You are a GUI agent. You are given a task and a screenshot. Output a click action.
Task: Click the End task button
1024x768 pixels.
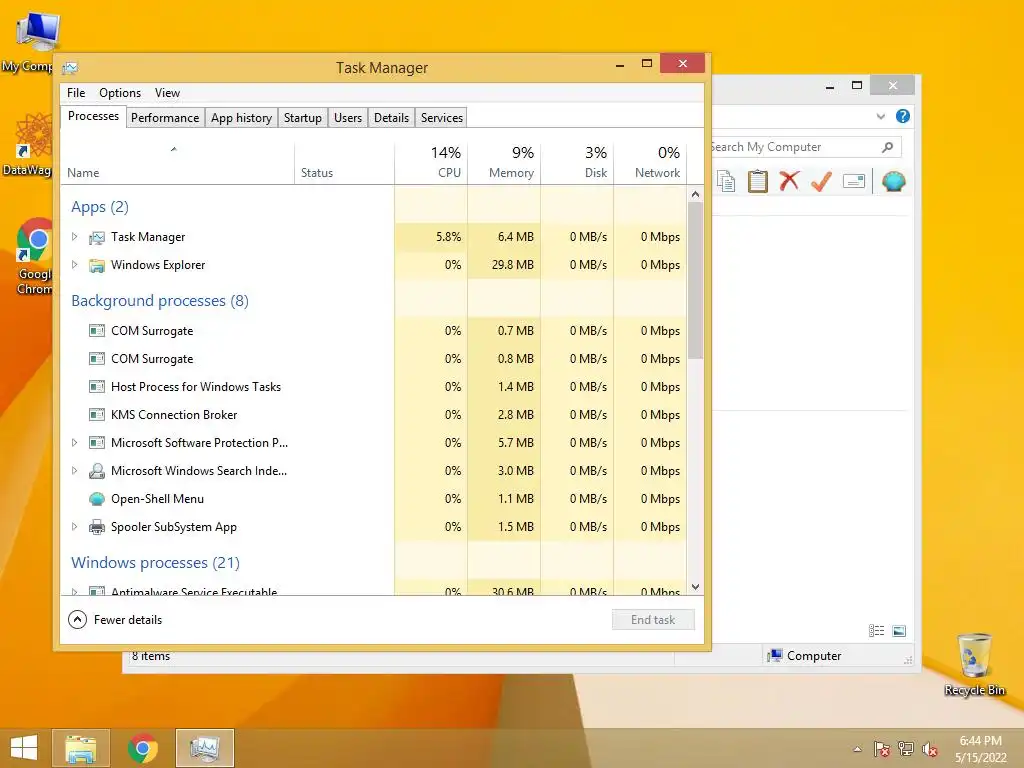point(653,620)
